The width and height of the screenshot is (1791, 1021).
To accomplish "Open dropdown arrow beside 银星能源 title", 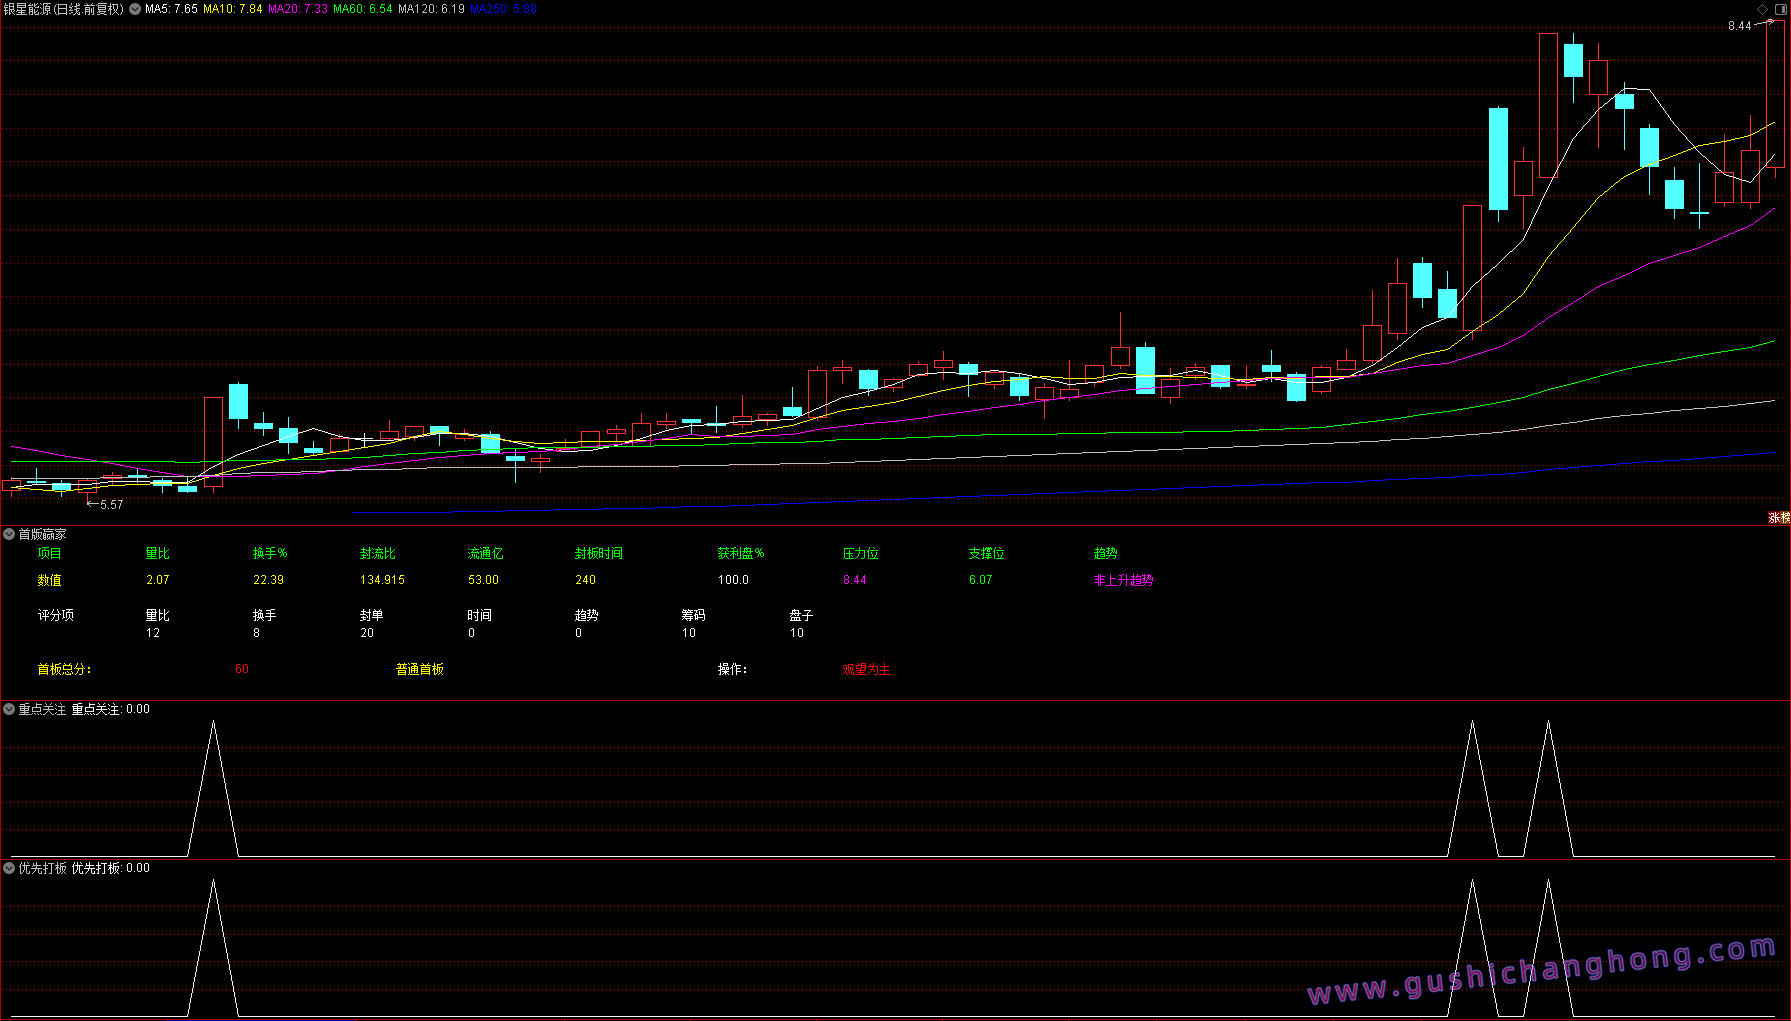I will coord(135,9).
